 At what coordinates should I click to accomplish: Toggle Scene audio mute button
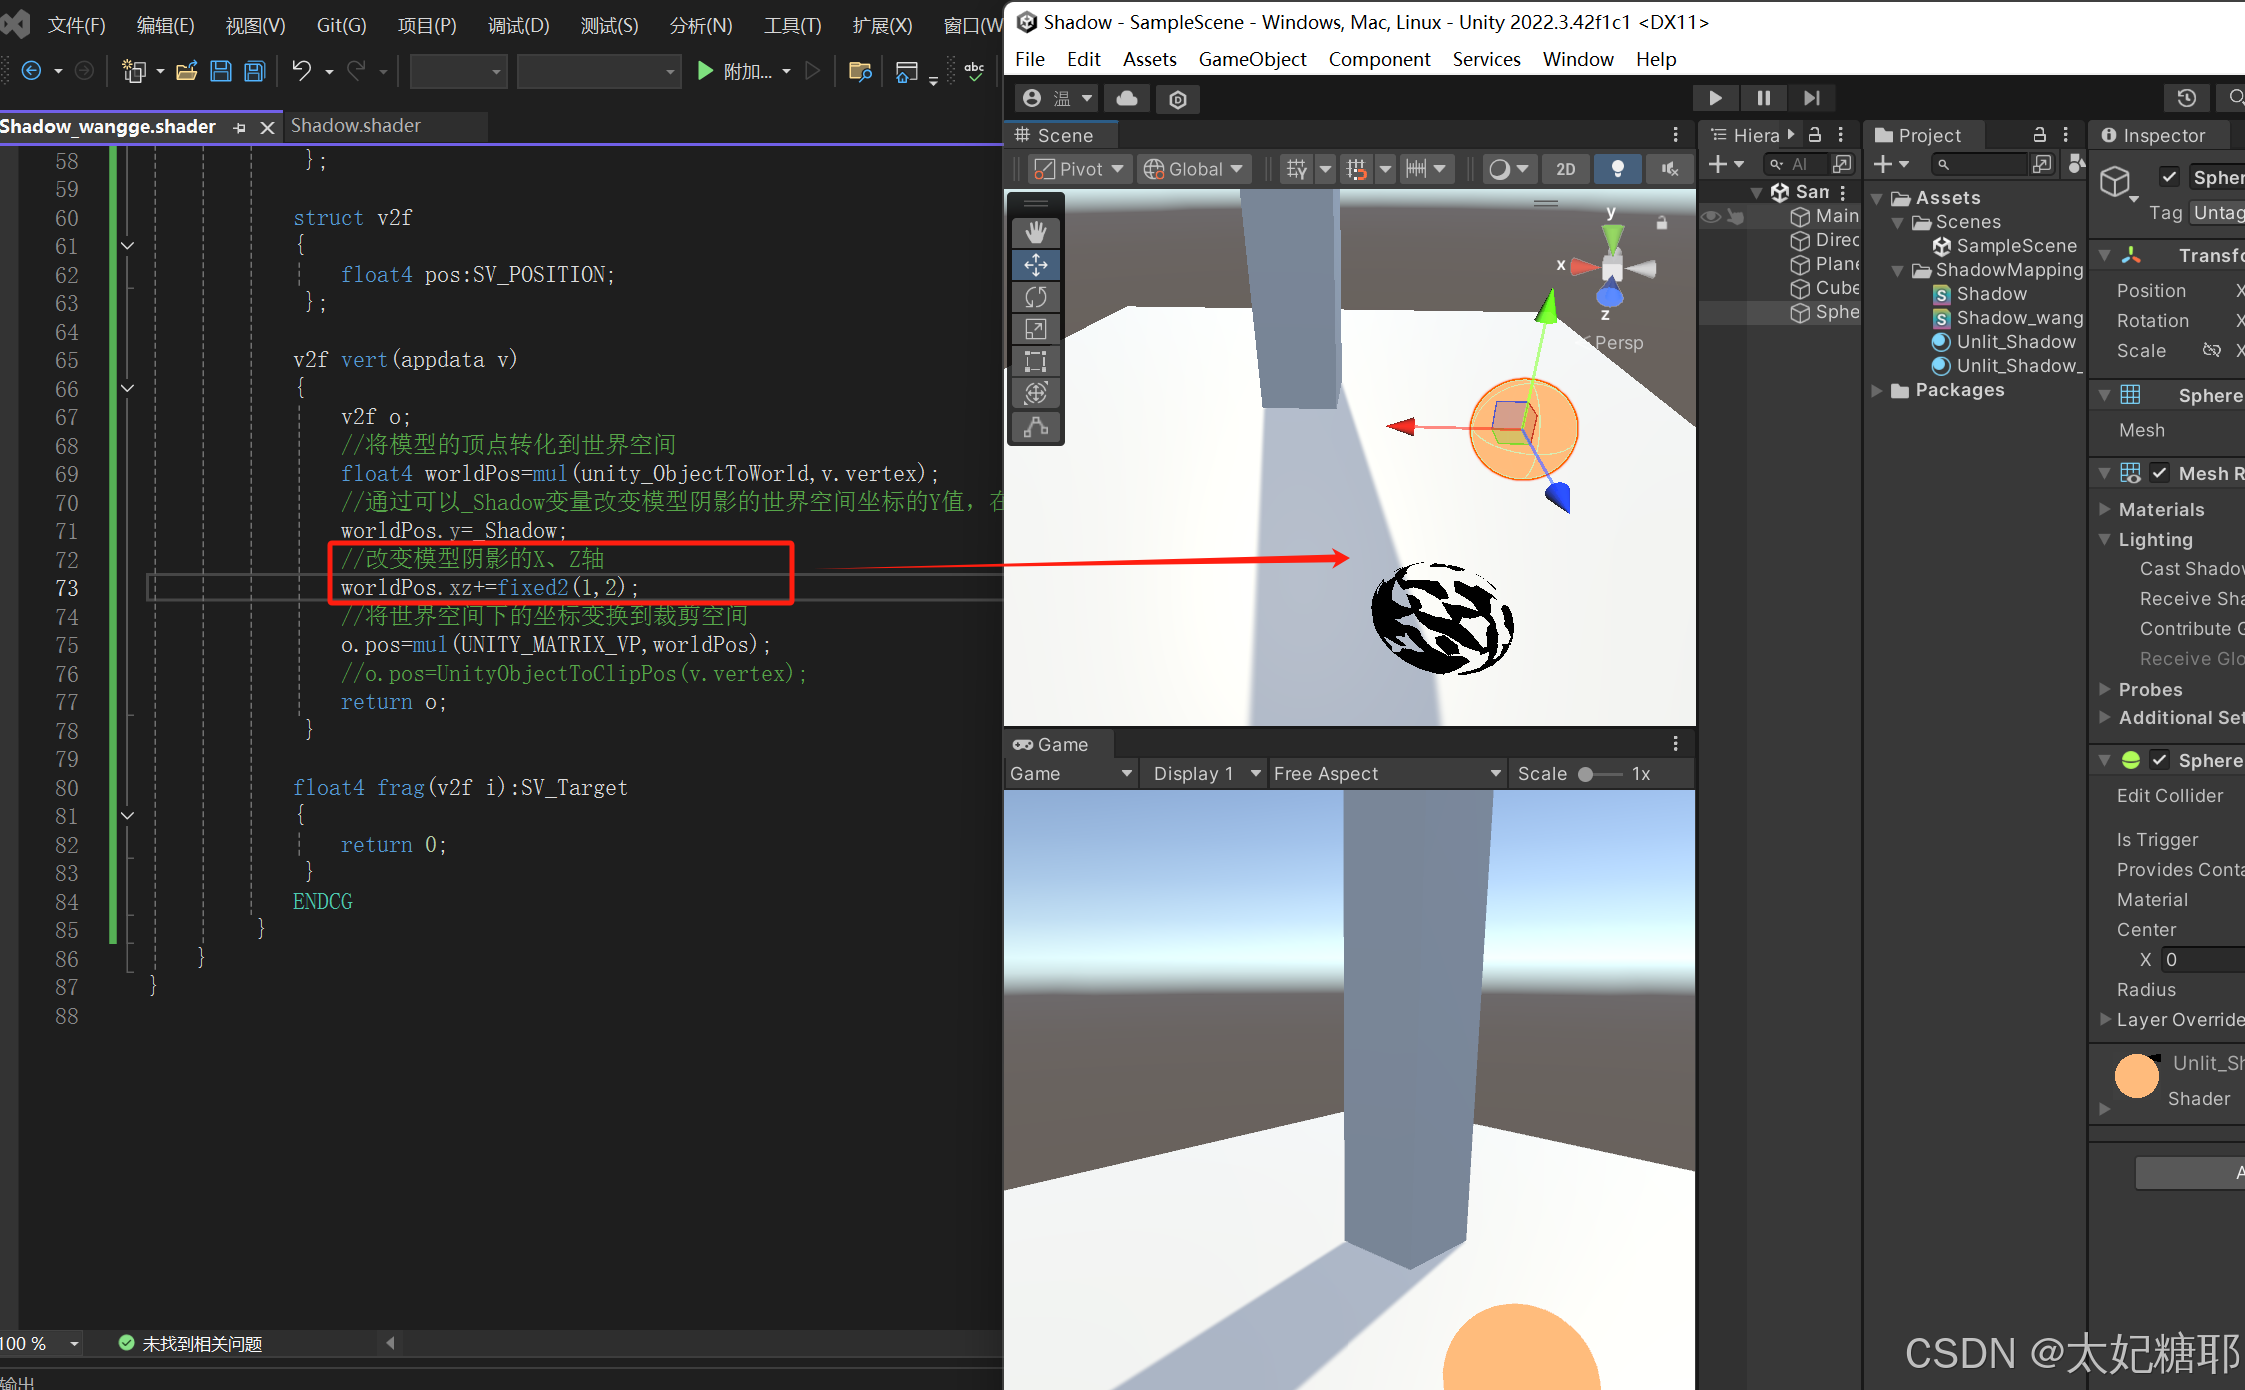pyautogui.click(x=1669, y=169)
